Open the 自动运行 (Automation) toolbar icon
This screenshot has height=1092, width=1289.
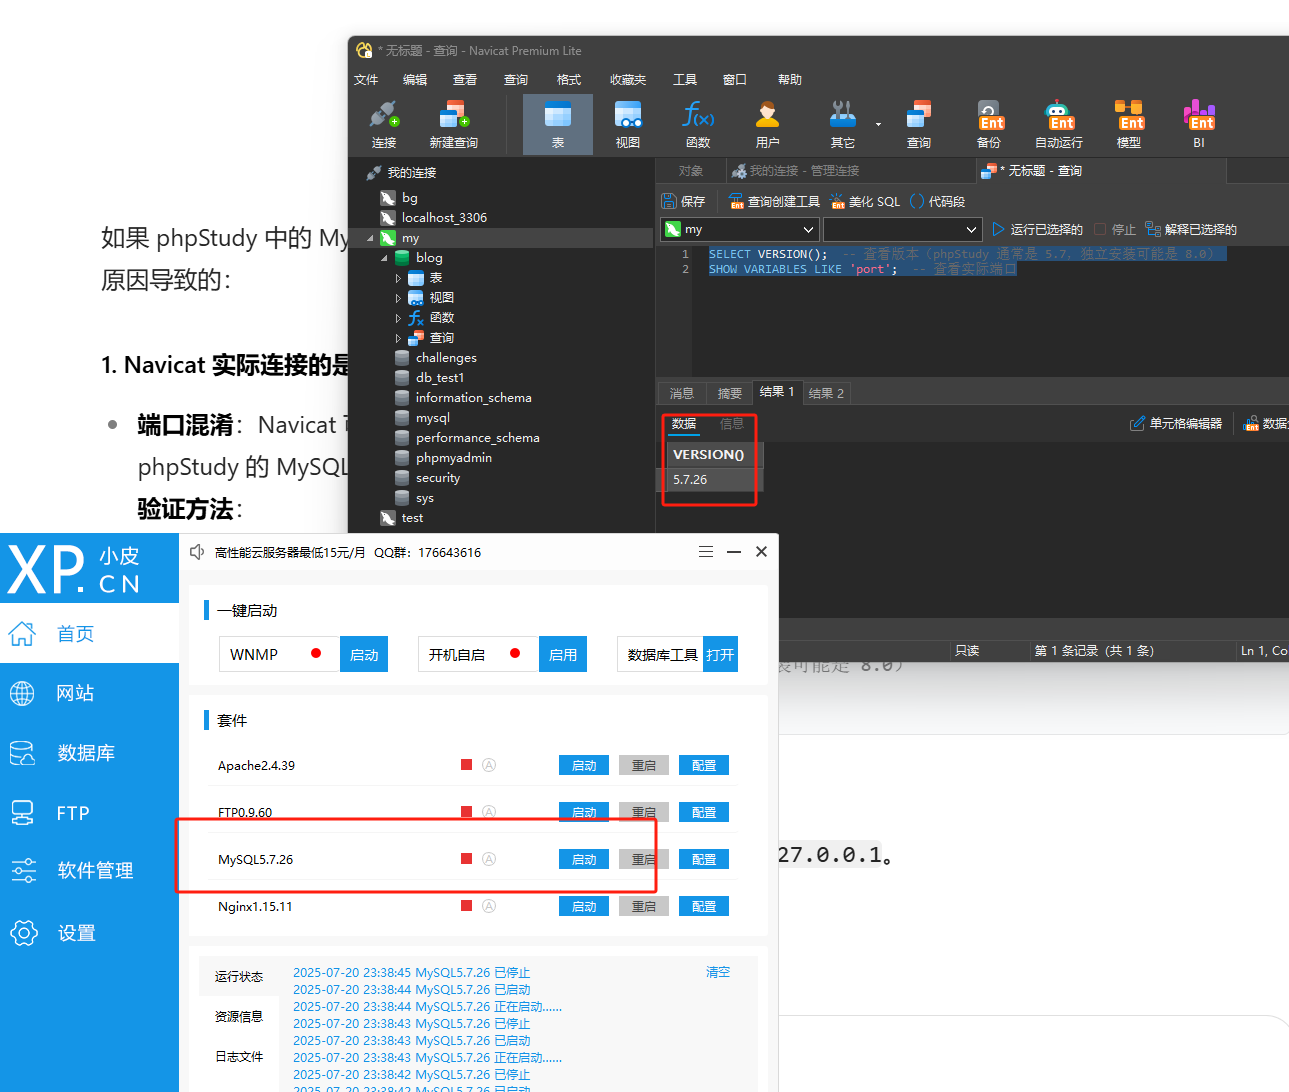click(x=1059, y=124)
